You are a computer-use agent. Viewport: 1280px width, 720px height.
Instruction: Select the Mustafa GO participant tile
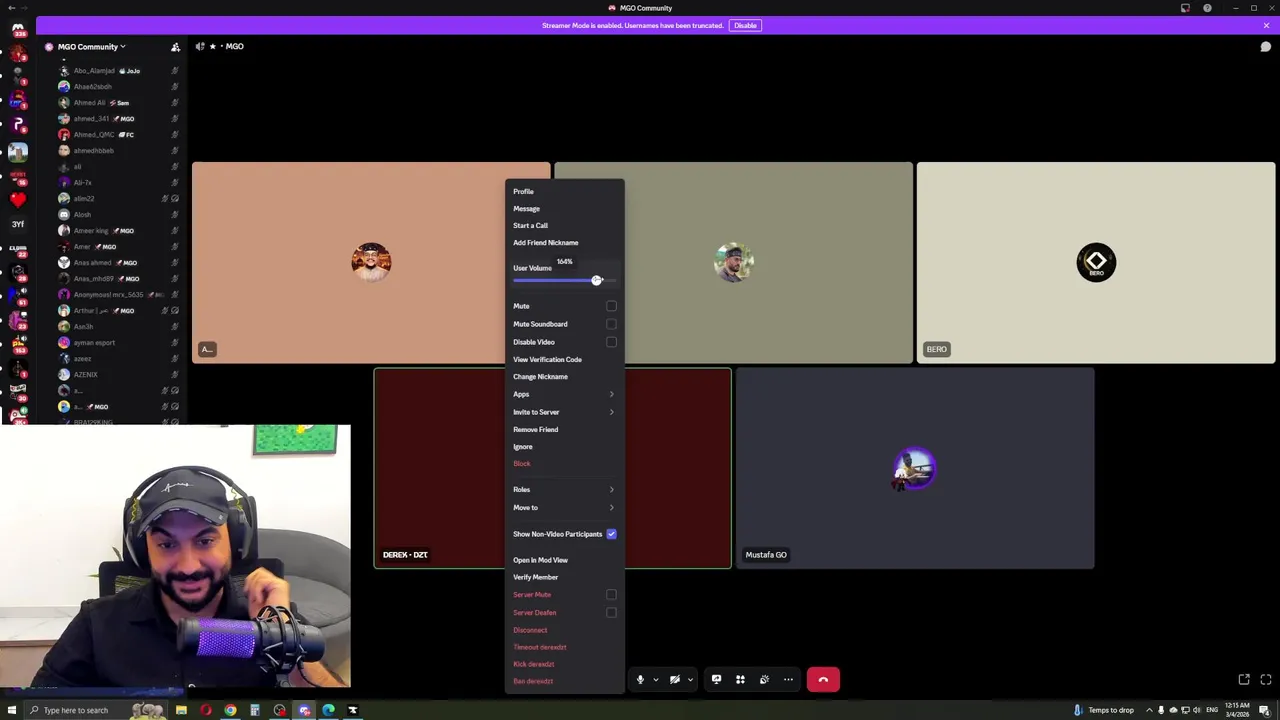coord(915,469)
